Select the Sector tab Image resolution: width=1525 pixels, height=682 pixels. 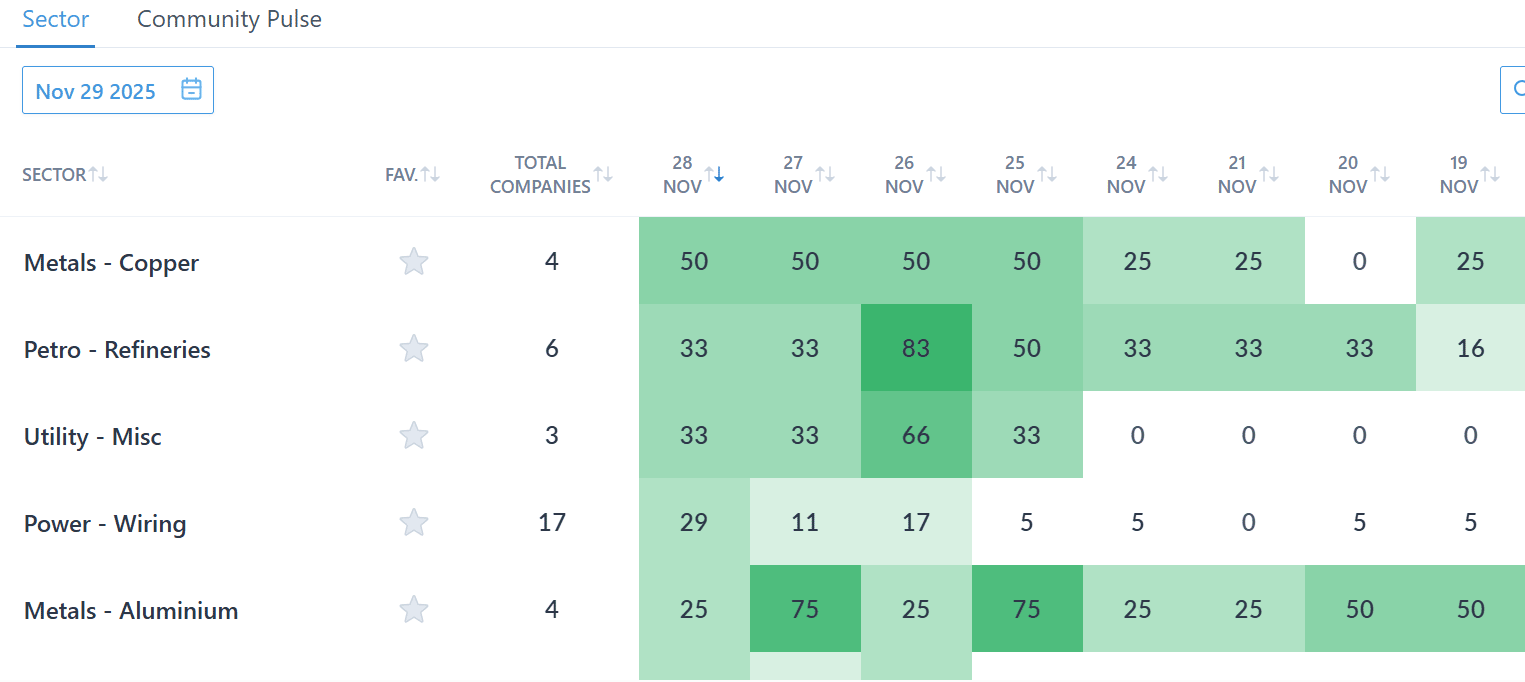[56, 20]
